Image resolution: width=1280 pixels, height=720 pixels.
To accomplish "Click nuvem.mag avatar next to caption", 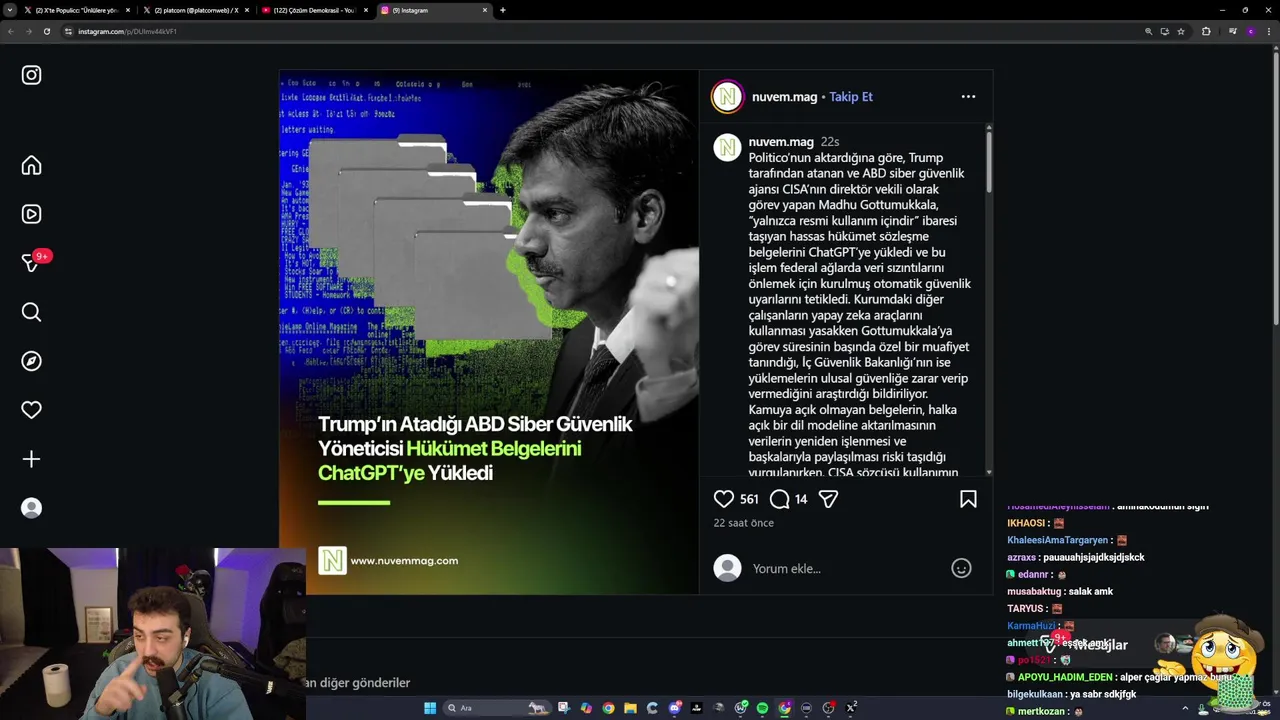I will pyautogui.click(x=727, y=148).
